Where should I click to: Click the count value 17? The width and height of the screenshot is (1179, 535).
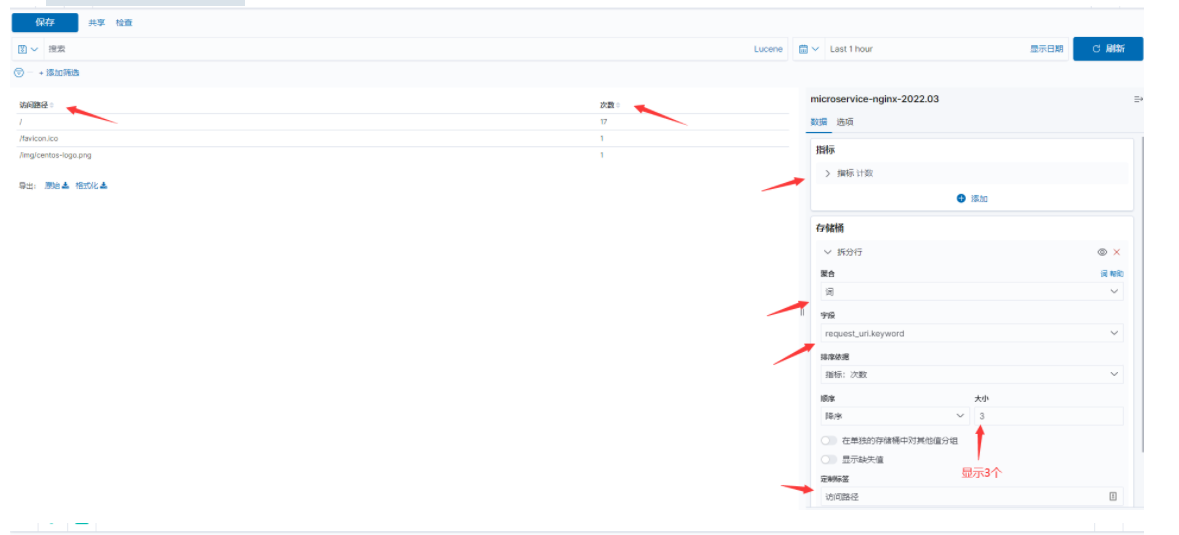604,122
